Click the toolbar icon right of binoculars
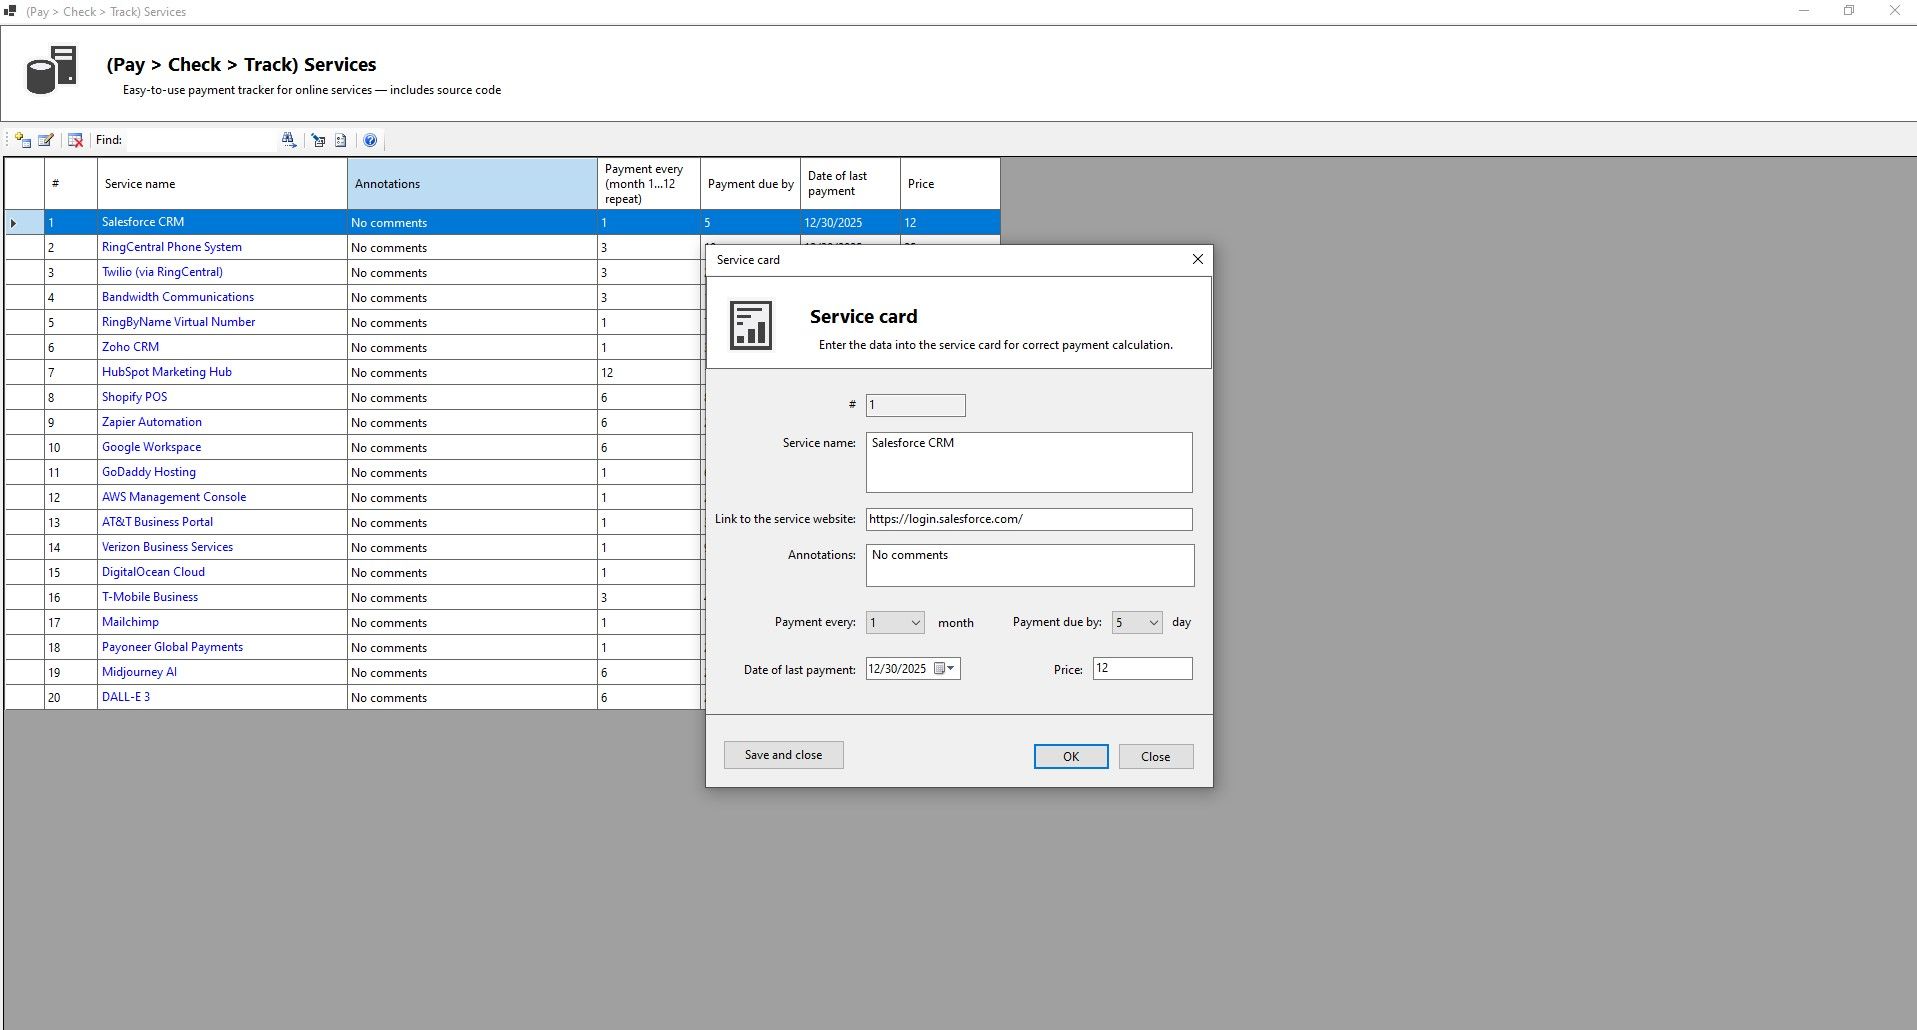 318,141
